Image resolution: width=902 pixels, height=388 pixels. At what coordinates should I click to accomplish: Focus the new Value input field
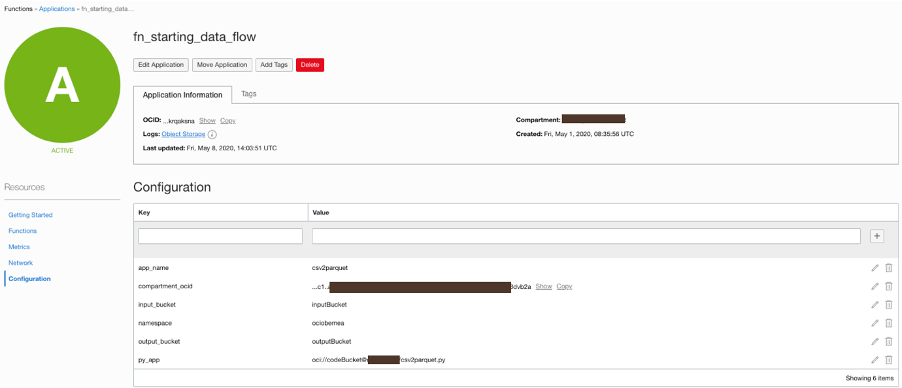[x=586, y=236]
